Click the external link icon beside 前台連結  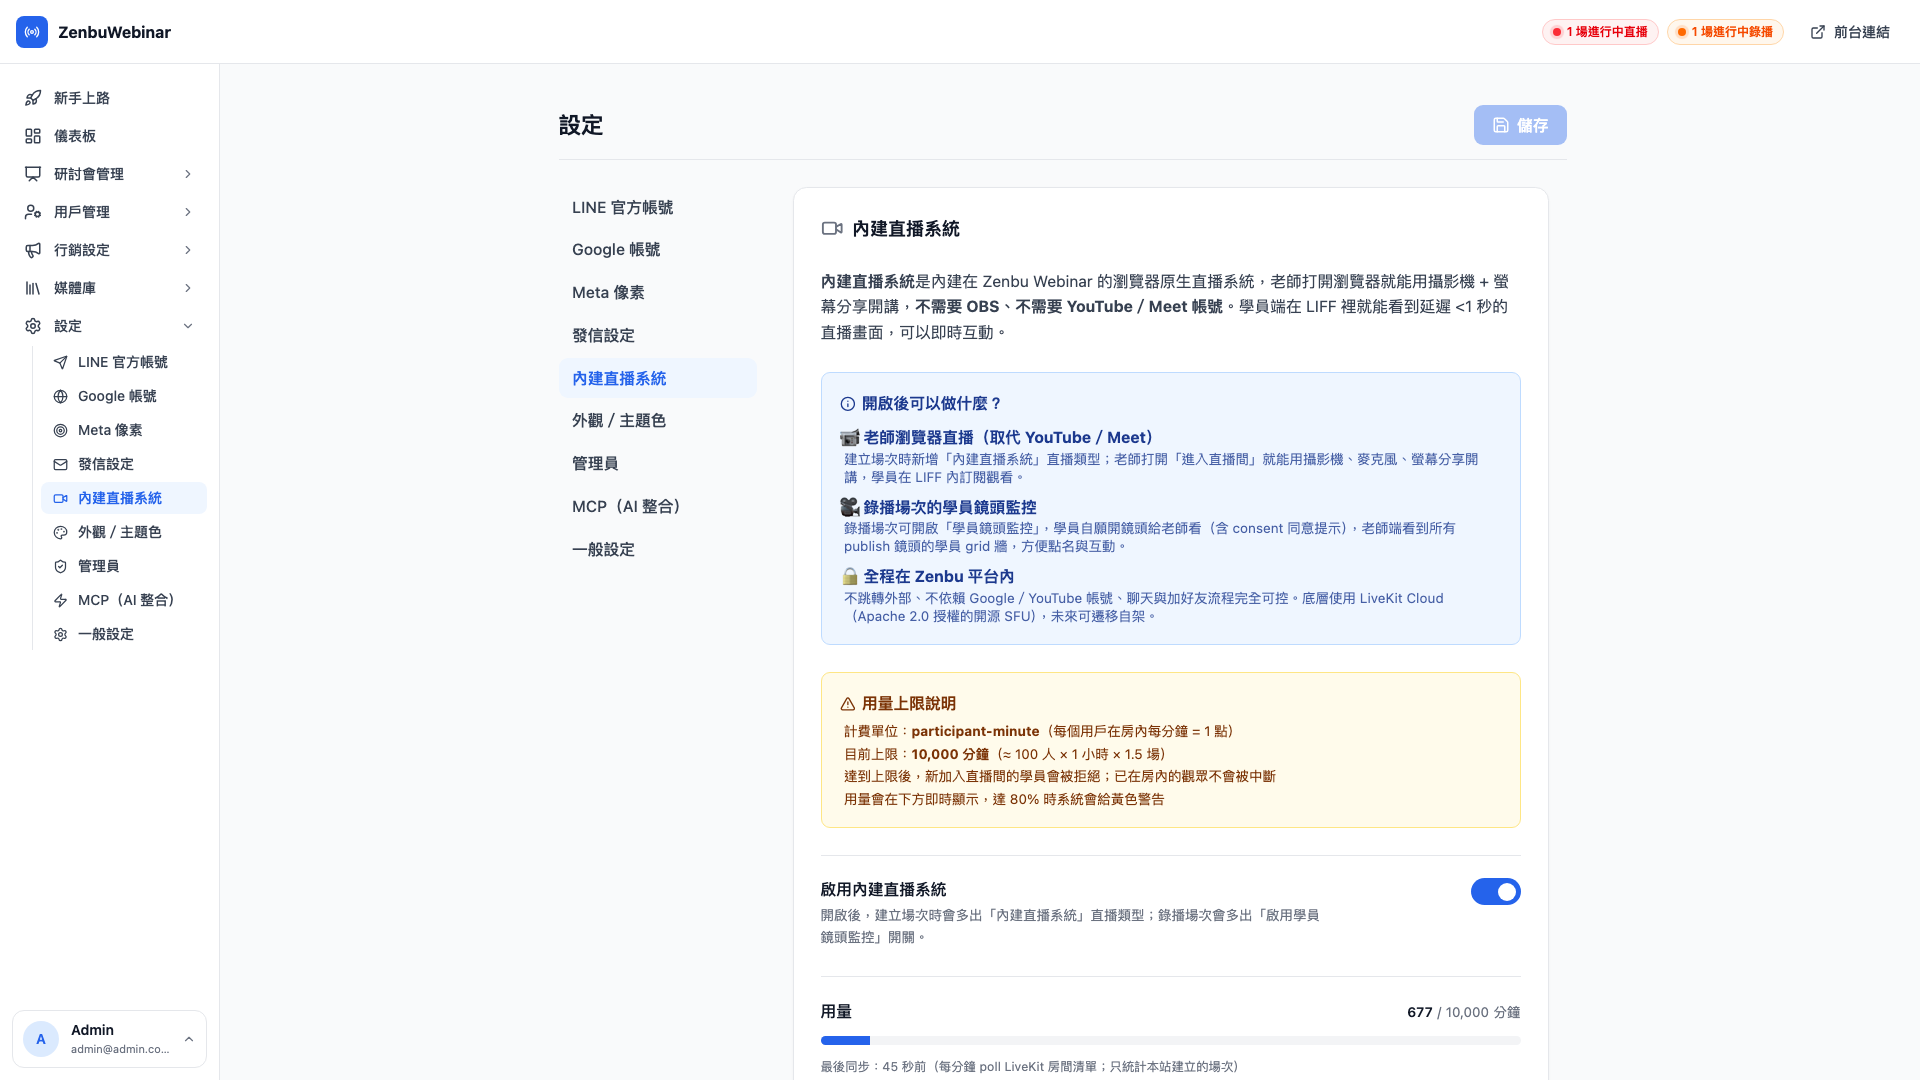click(x=1818, y=32)
